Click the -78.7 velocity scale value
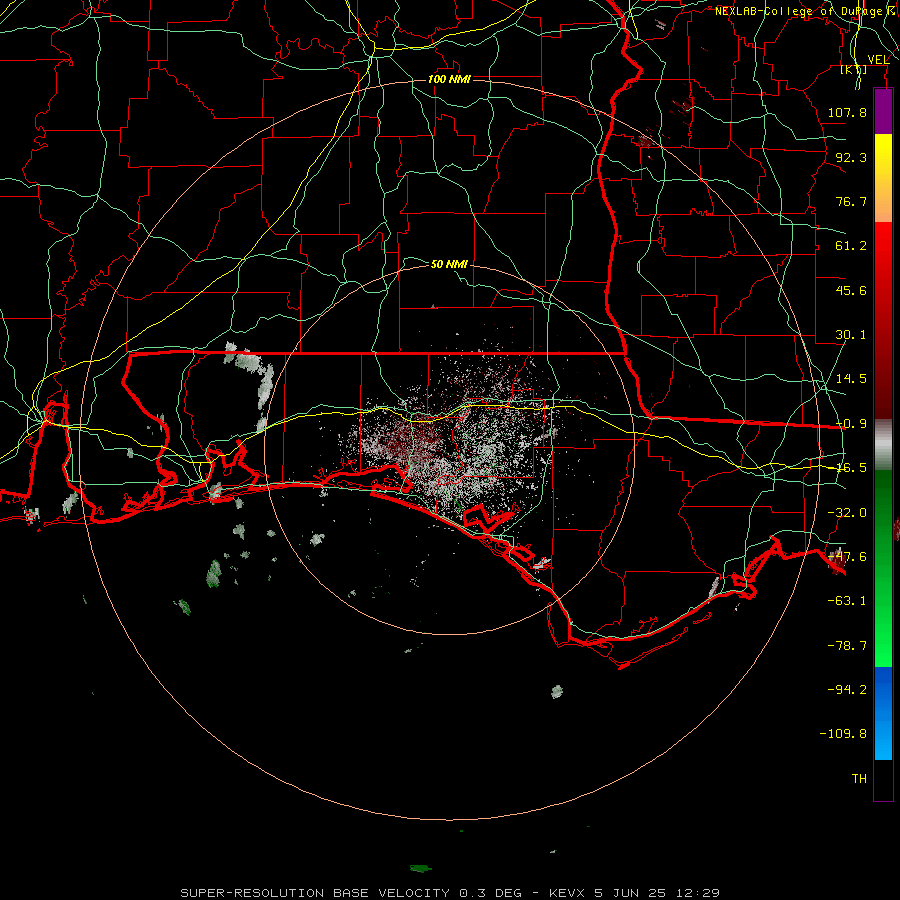Viewport: 900px width, 900px height. point(847,646)
